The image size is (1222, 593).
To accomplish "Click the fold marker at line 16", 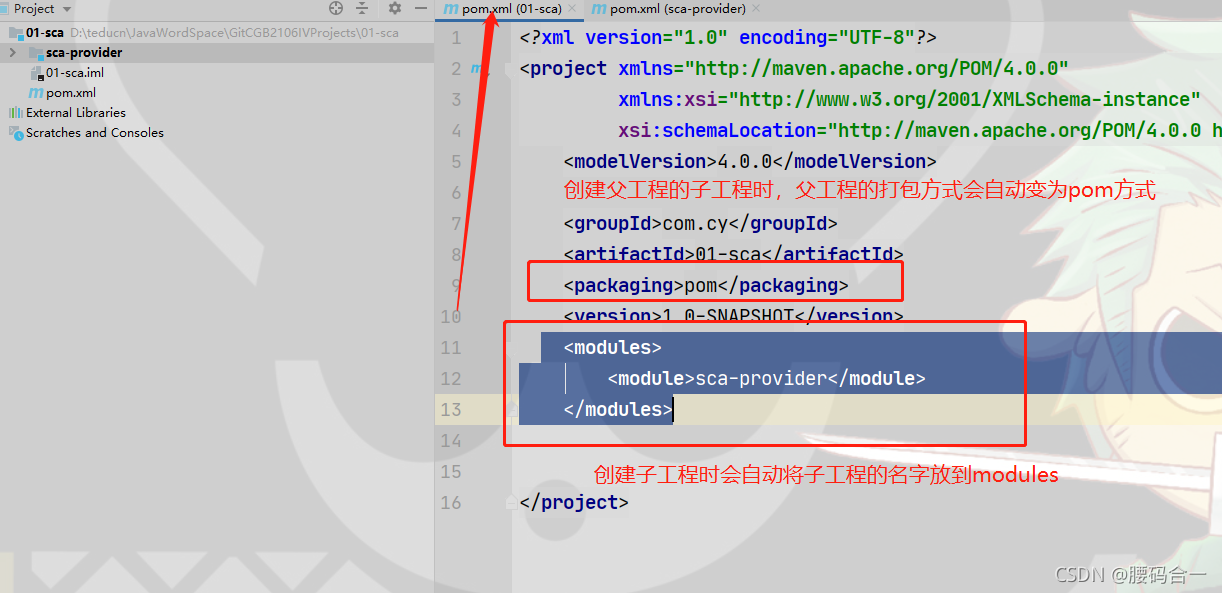I will (512, 502).
